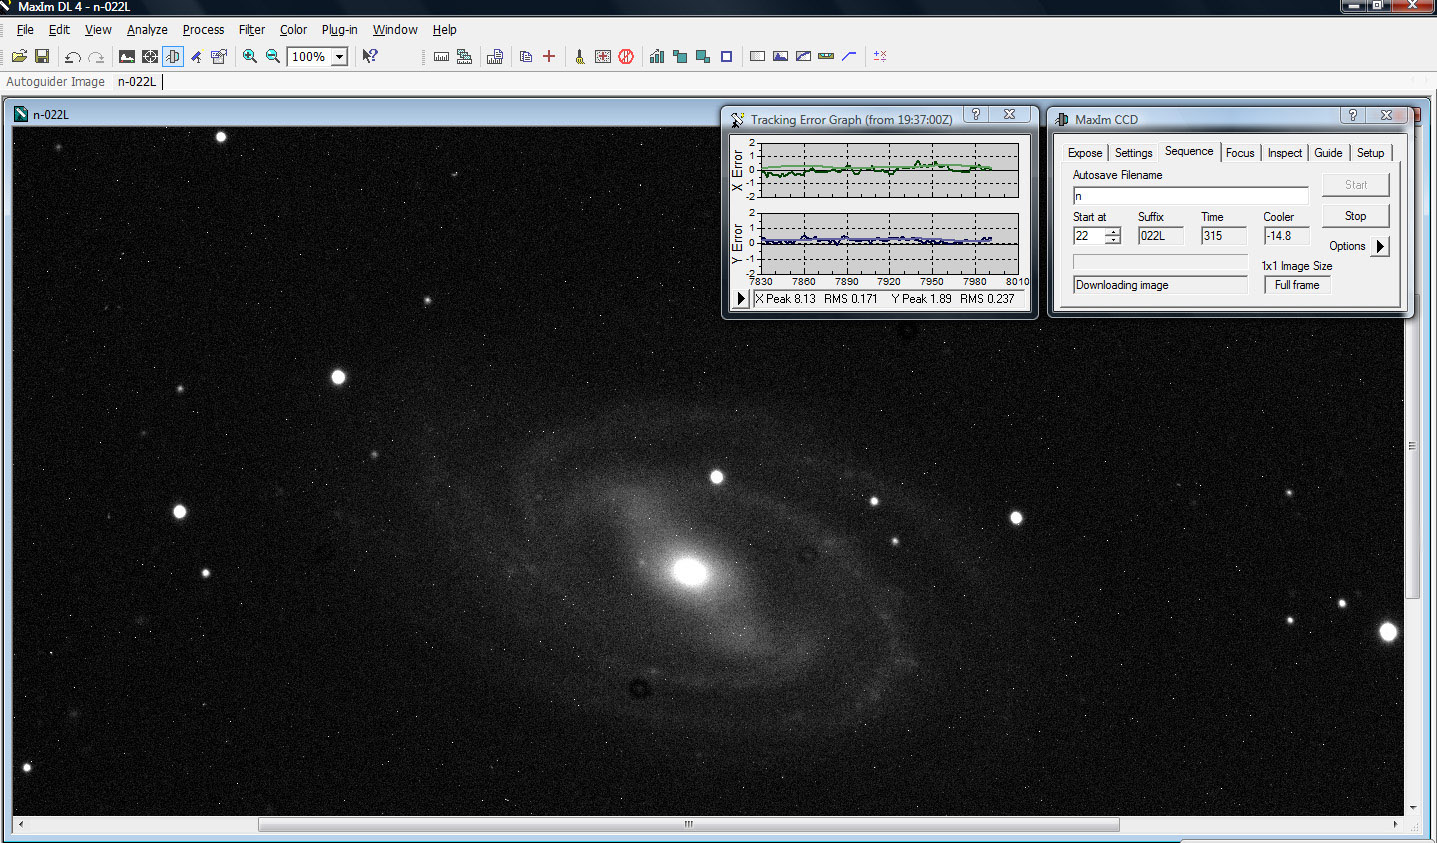Click the Open file toolbar icon

[x=19, y=57]
